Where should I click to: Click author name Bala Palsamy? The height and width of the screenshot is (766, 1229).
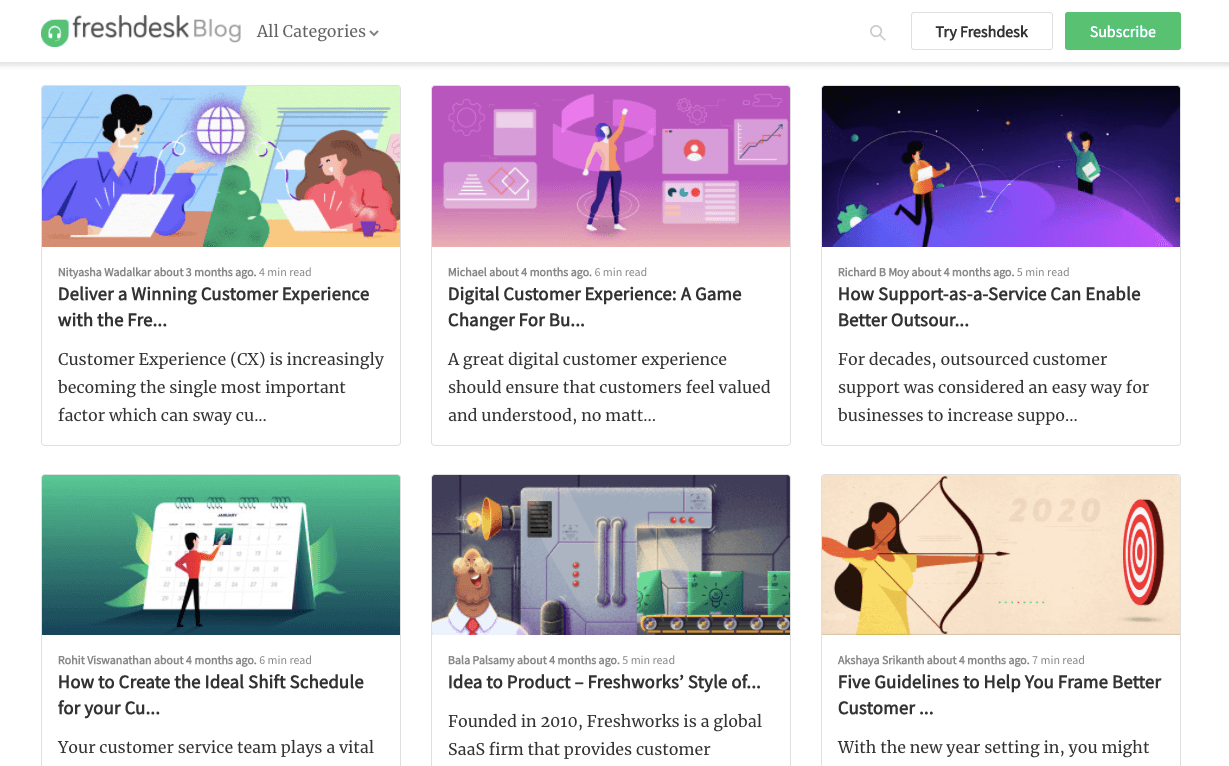[481, 660]
